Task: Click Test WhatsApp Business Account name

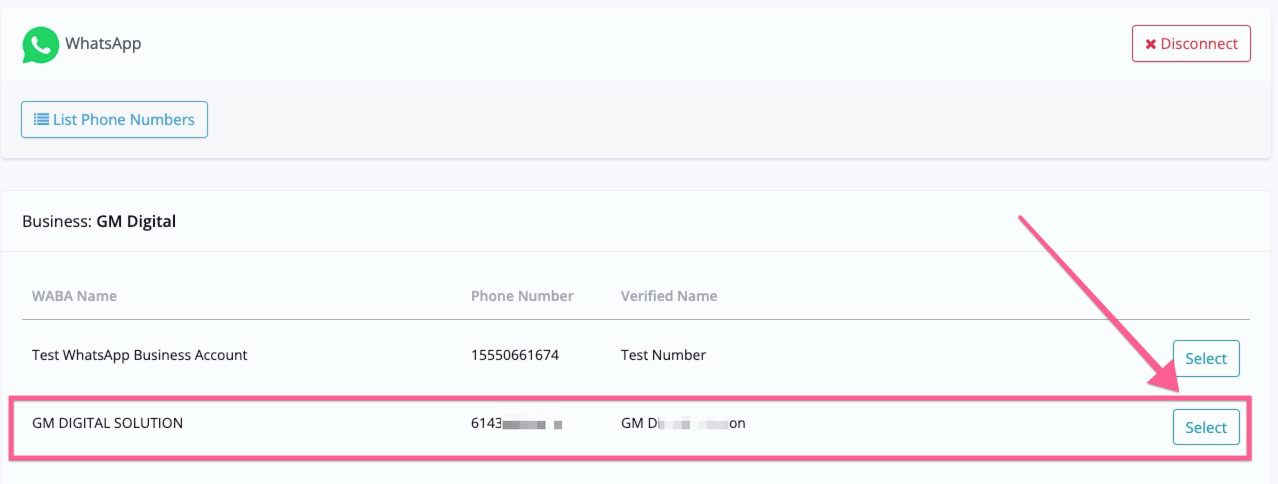Action: 140,355
